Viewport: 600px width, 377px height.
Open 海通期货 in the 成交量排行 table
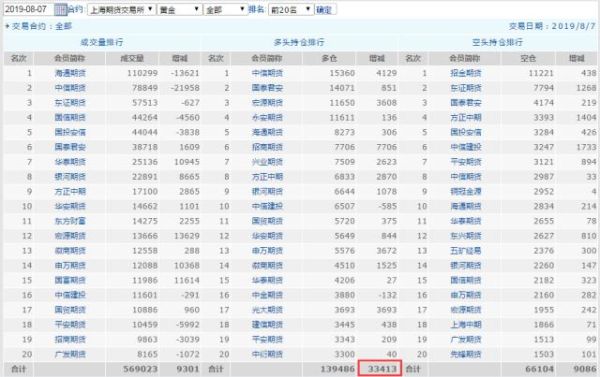tap(70, 73)
